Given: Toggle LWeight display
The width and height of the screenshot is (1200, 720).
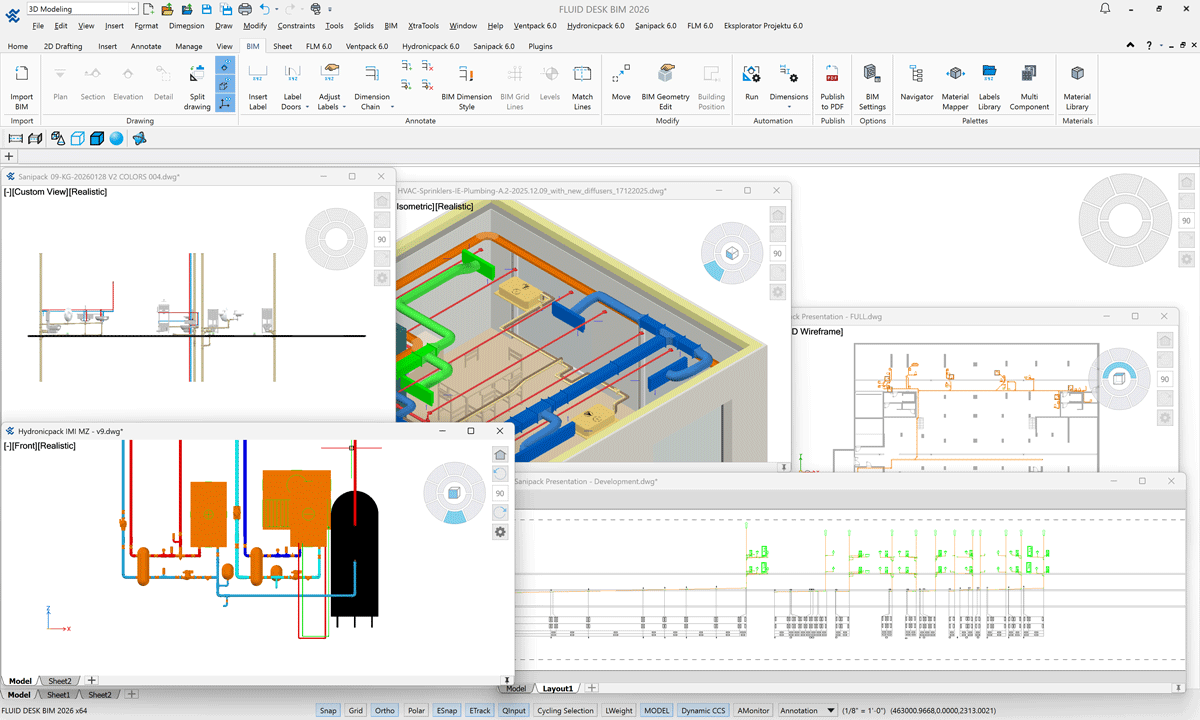Looking at the screenshot, I should [x=619, y=711].
